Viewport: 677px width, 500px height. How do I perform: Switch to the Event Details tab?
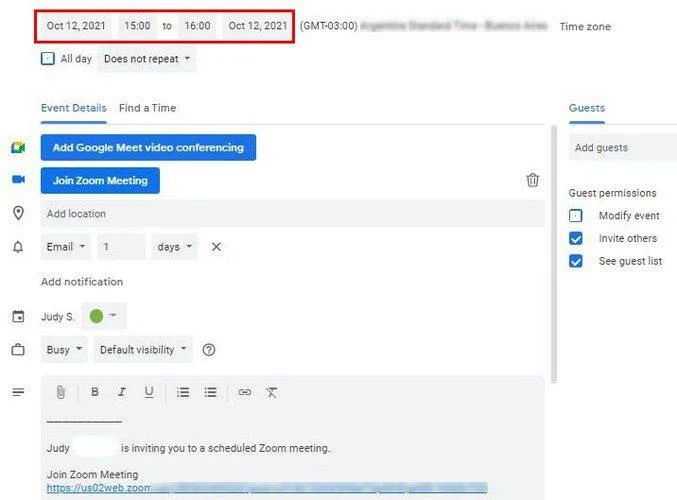[x=74, y=108]
